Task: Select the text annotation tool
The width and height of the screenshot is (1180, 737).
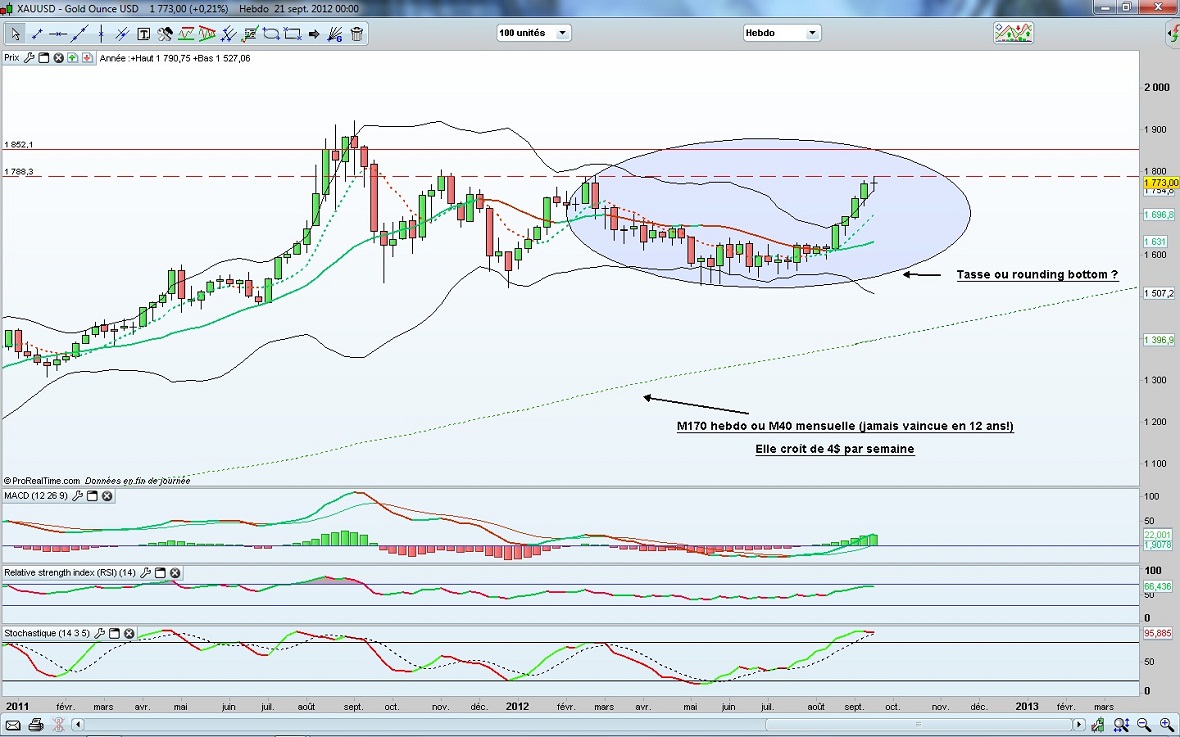Action: pyautogui.click(x=143, y=34)
